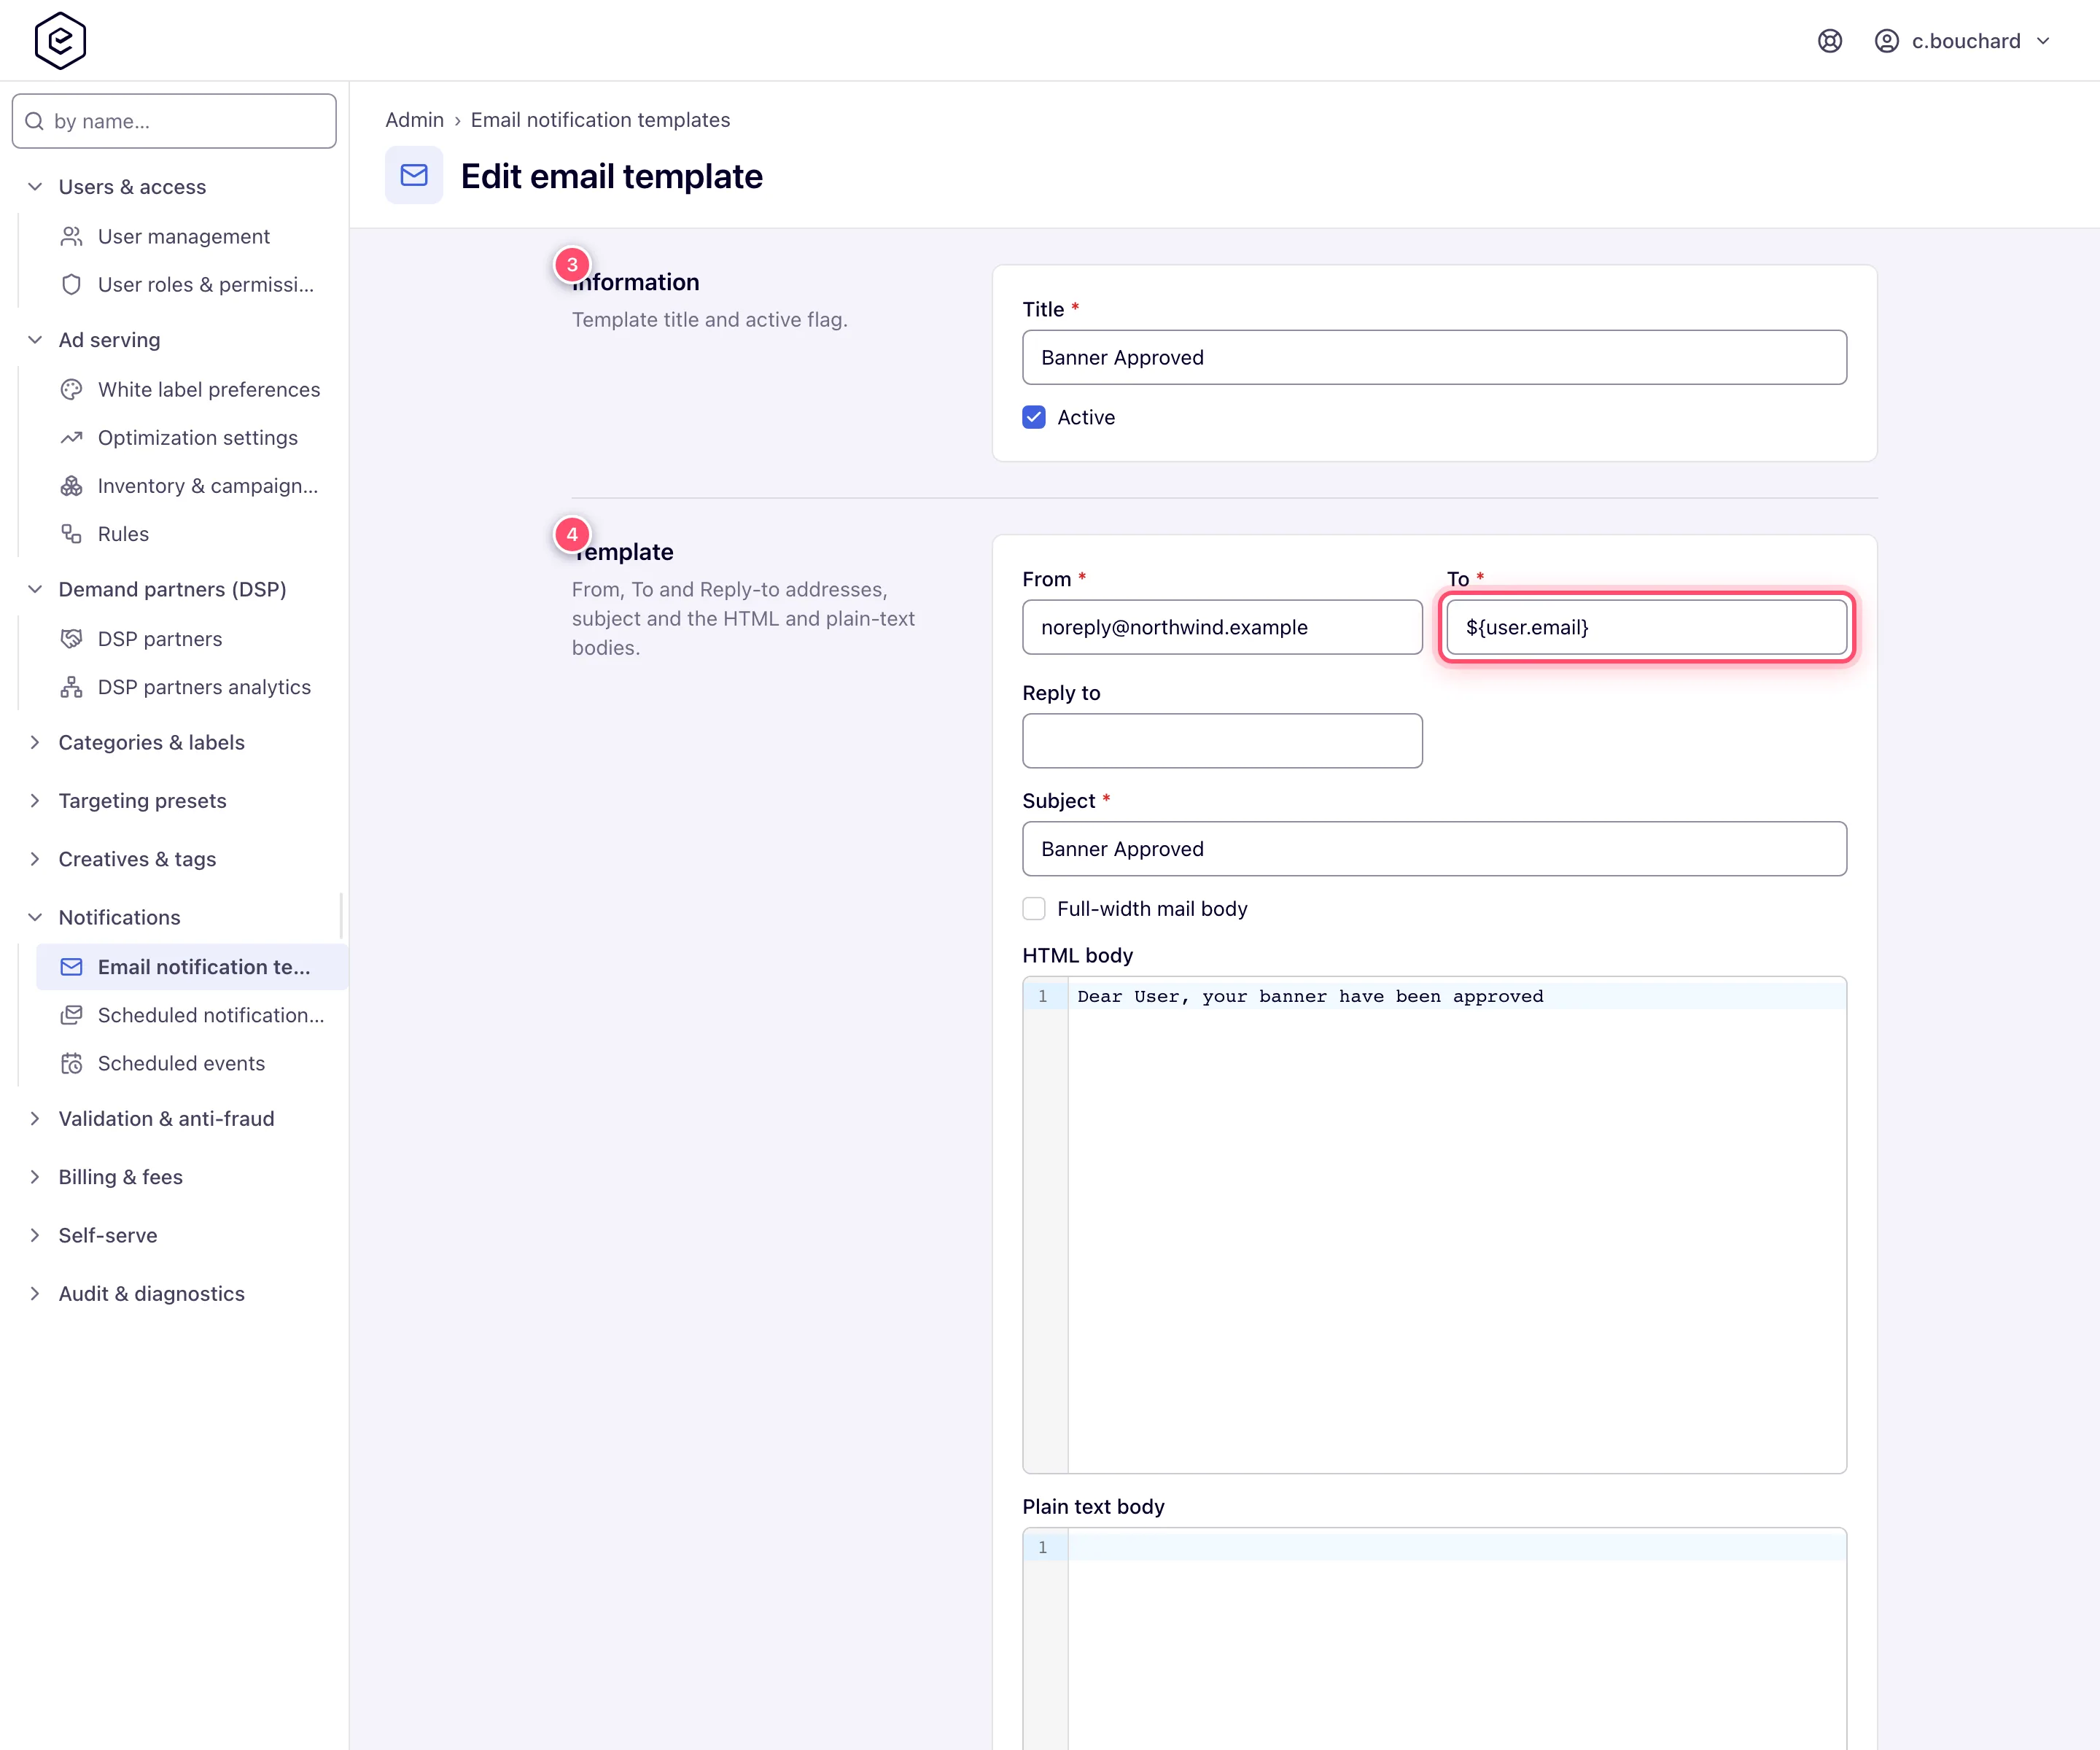This screenshot has width=2100, height=1750.
Task: Click the search magnifier icon in sidebar
Action: [x=34, y=121]
